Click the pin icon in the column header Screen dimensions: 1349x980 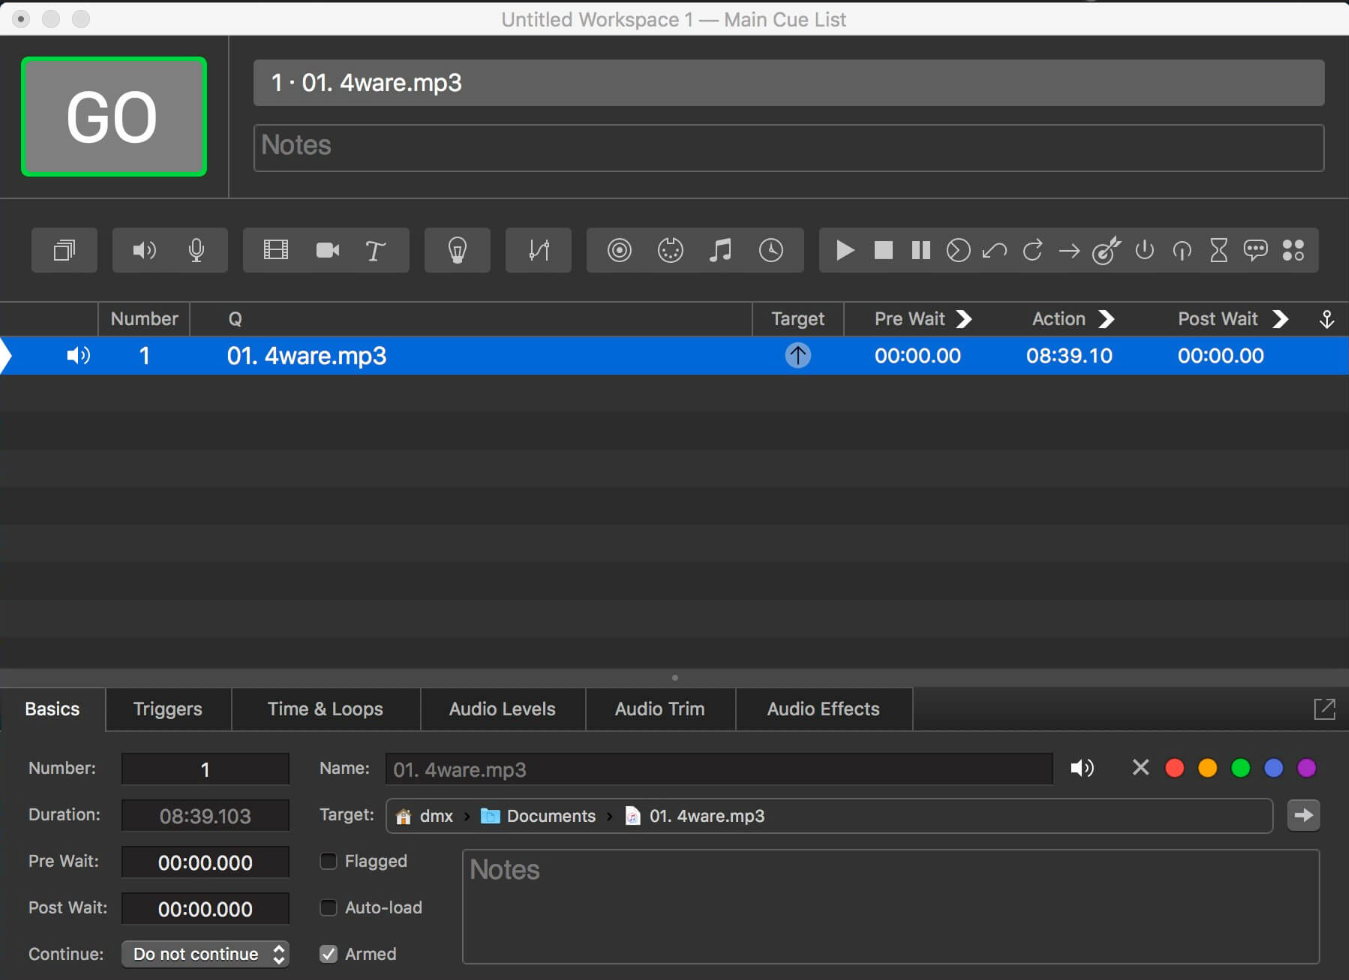[1327, 319]
